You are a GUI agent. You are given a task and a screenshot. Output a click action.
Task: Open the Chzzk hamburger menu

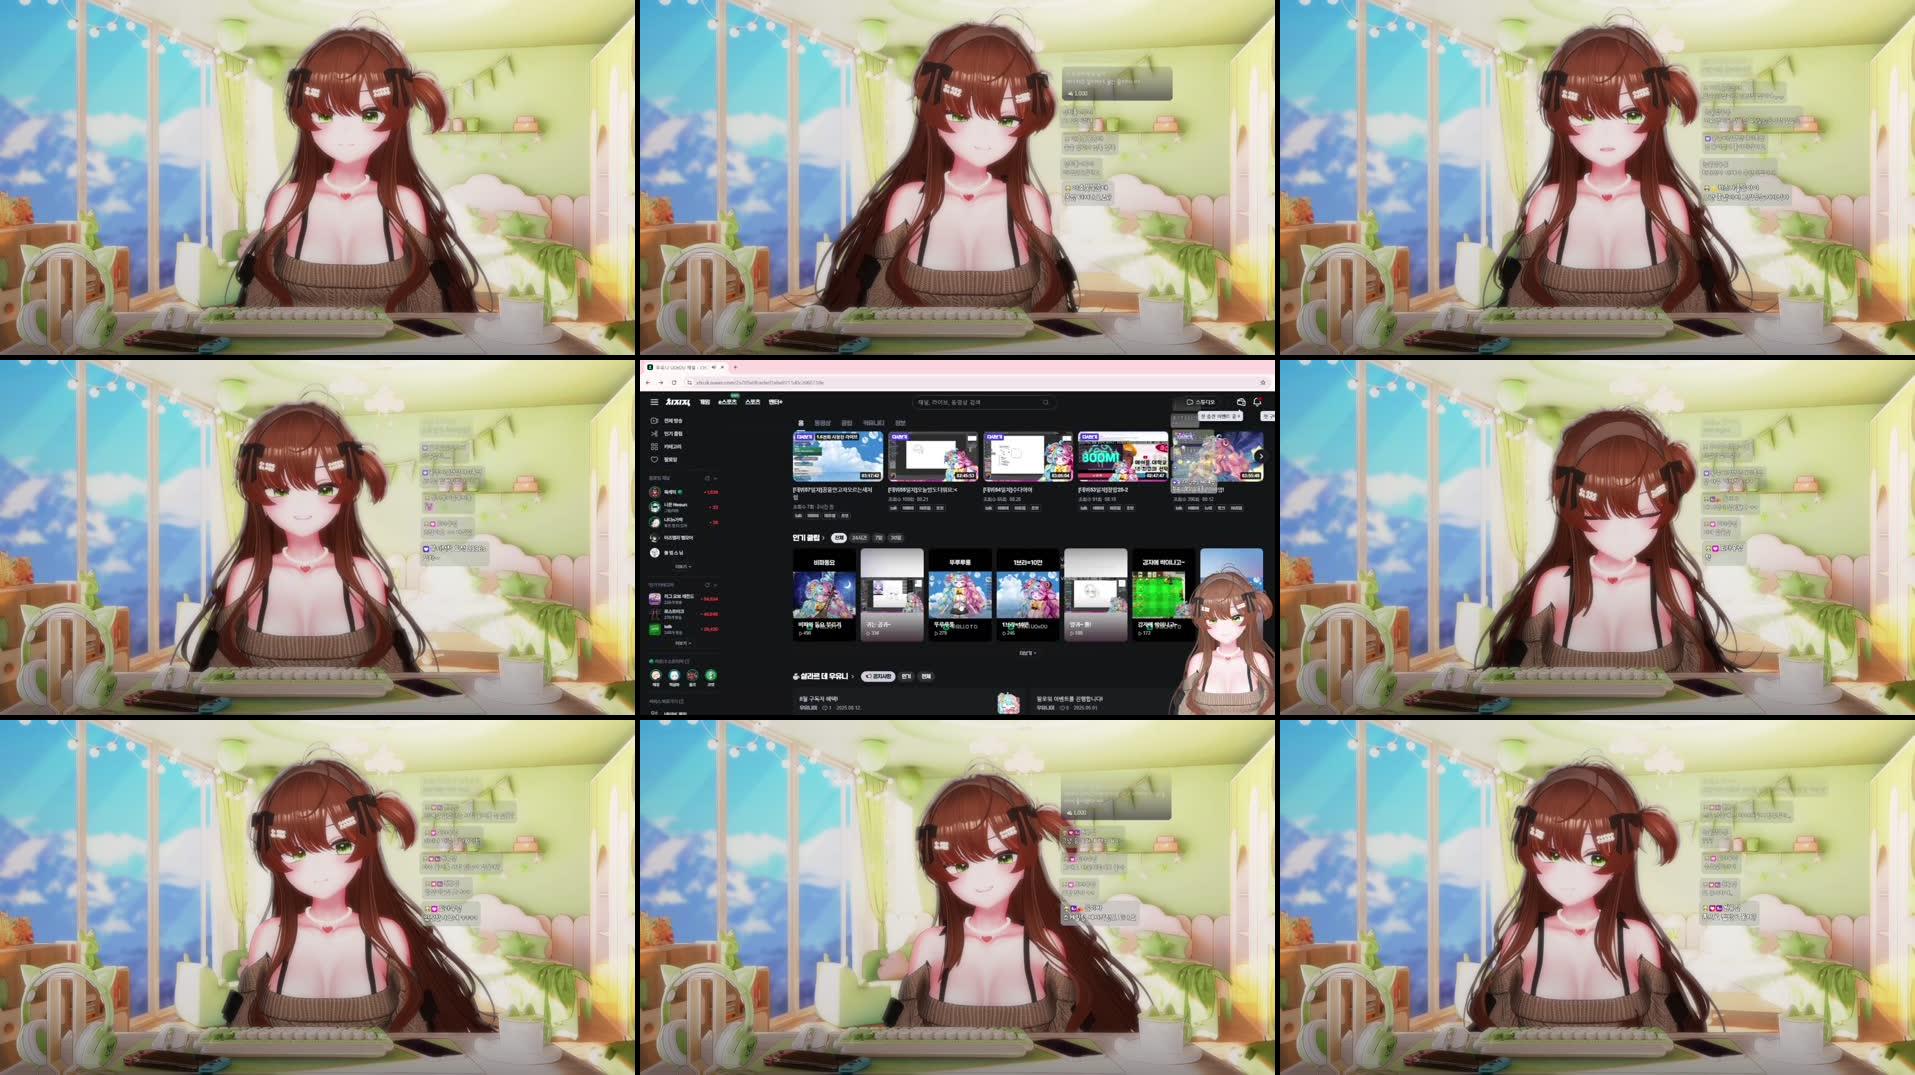(654, 402)
